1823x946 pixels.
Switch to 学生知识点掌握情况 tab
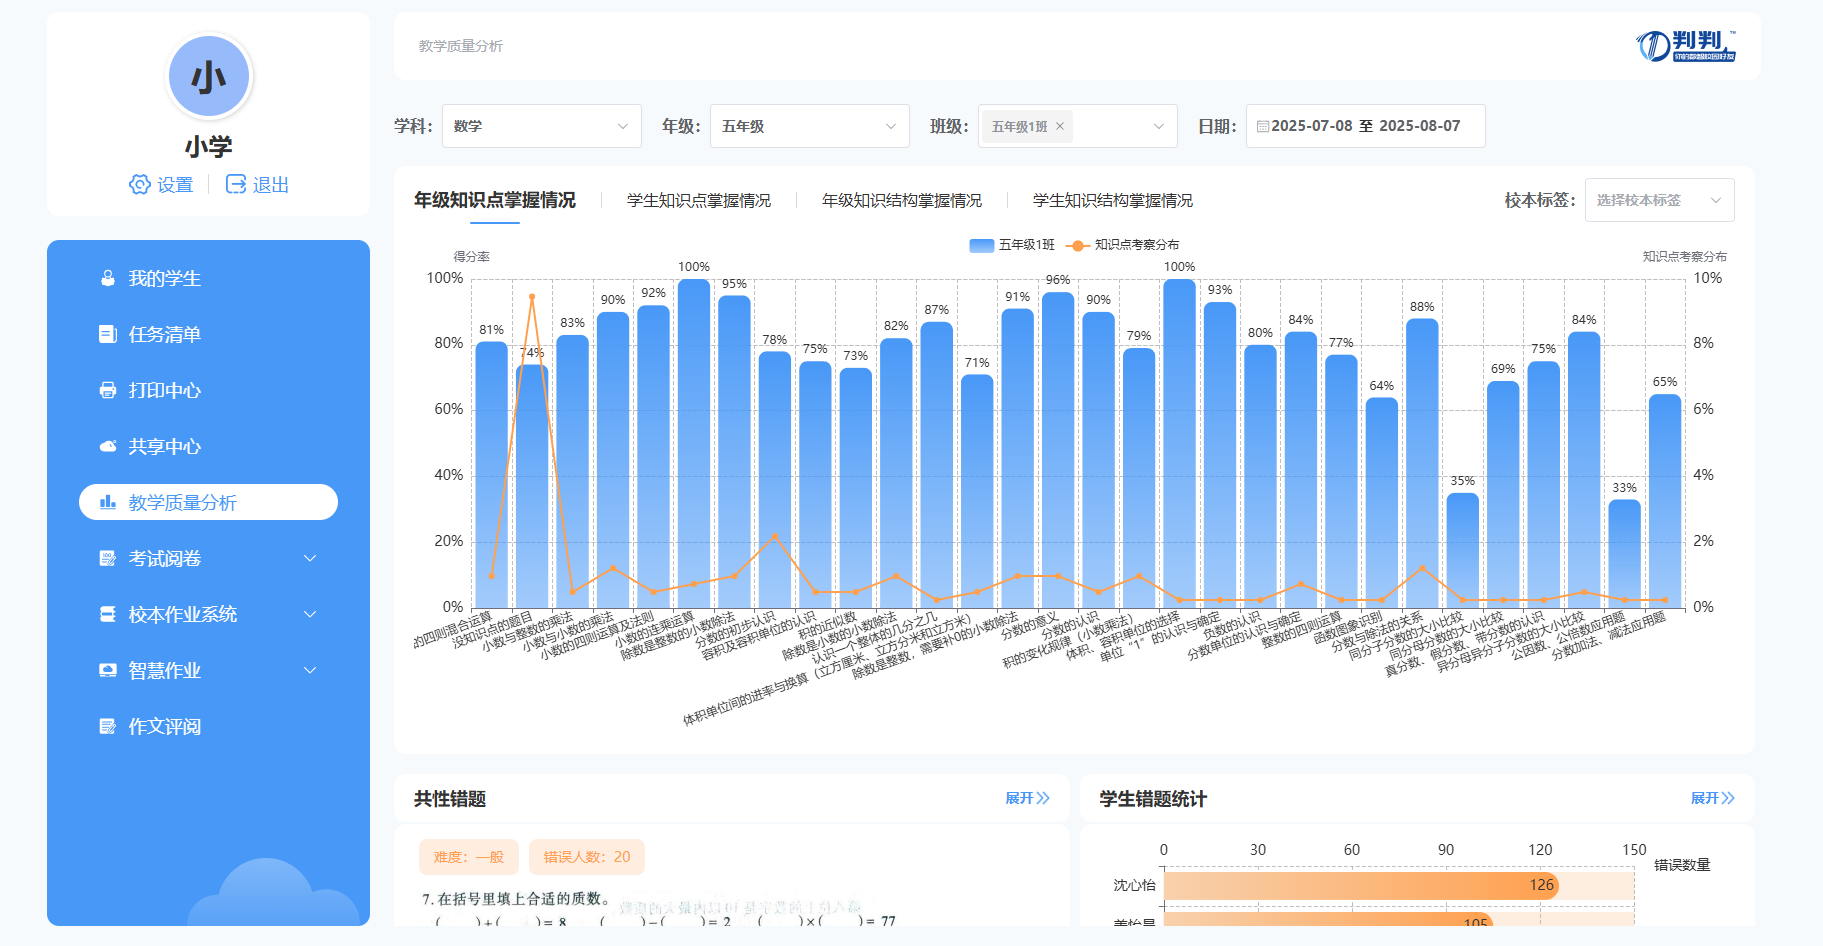698,201
